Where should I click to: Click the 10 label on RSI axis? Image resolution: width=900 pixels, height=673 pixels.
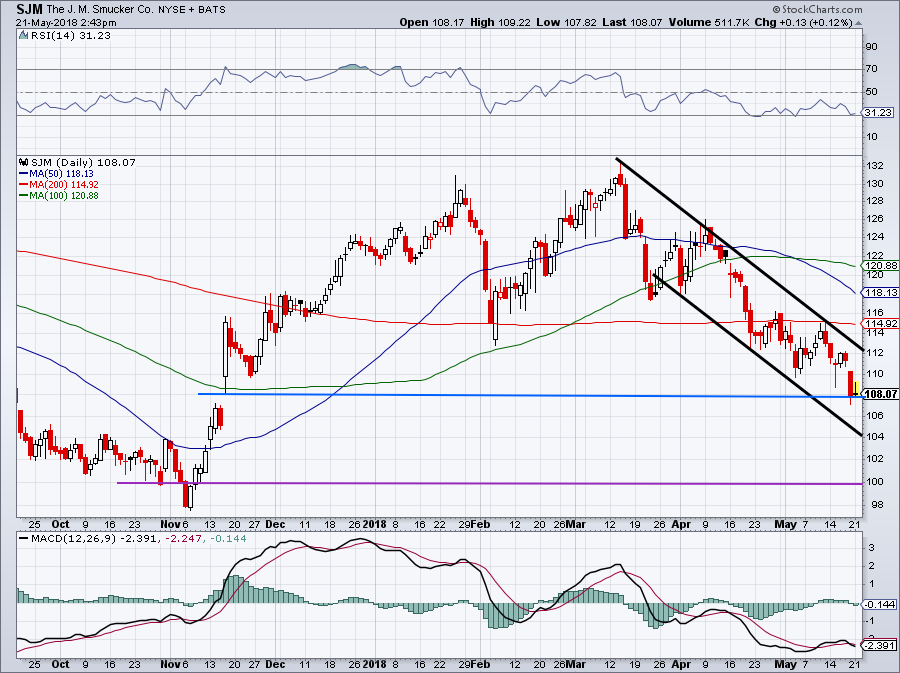[871, 137]
